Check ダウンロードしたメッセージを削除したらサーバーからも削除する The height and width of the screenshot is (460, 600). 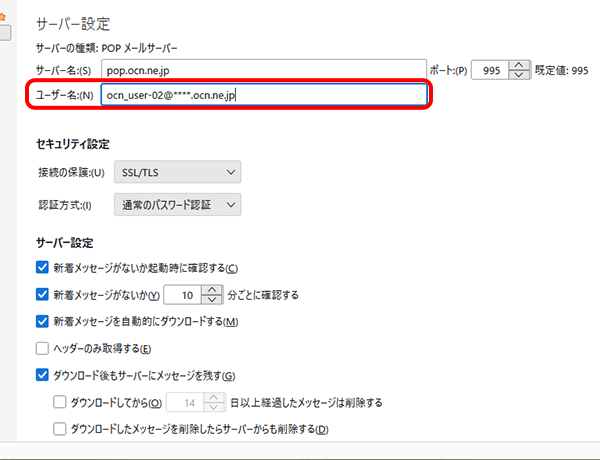pyautogui.click(x=59, y=430)
